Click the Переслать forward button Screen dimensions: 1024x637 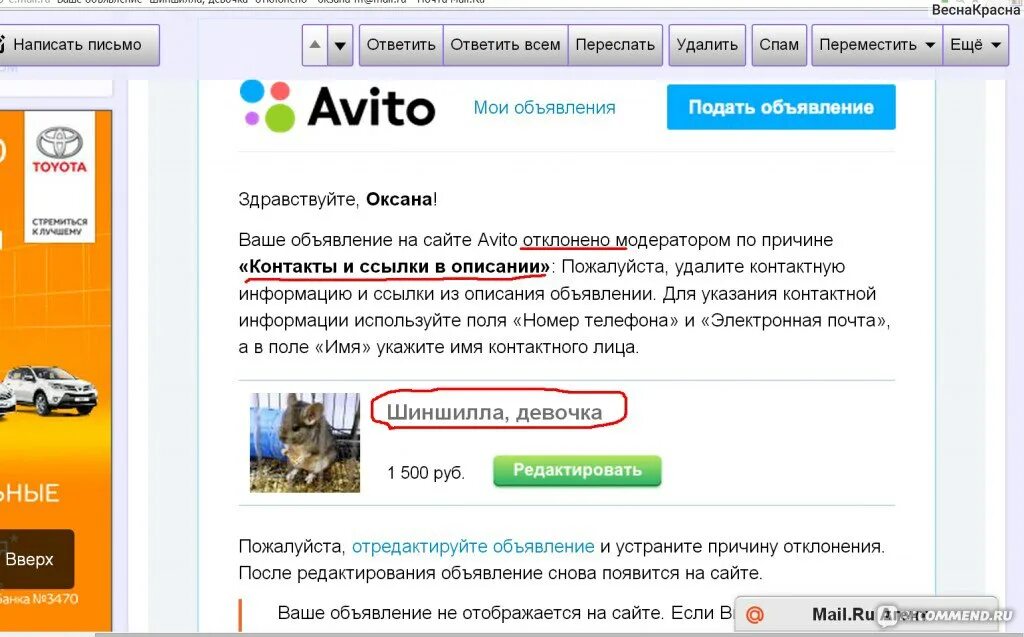[615, 45]
